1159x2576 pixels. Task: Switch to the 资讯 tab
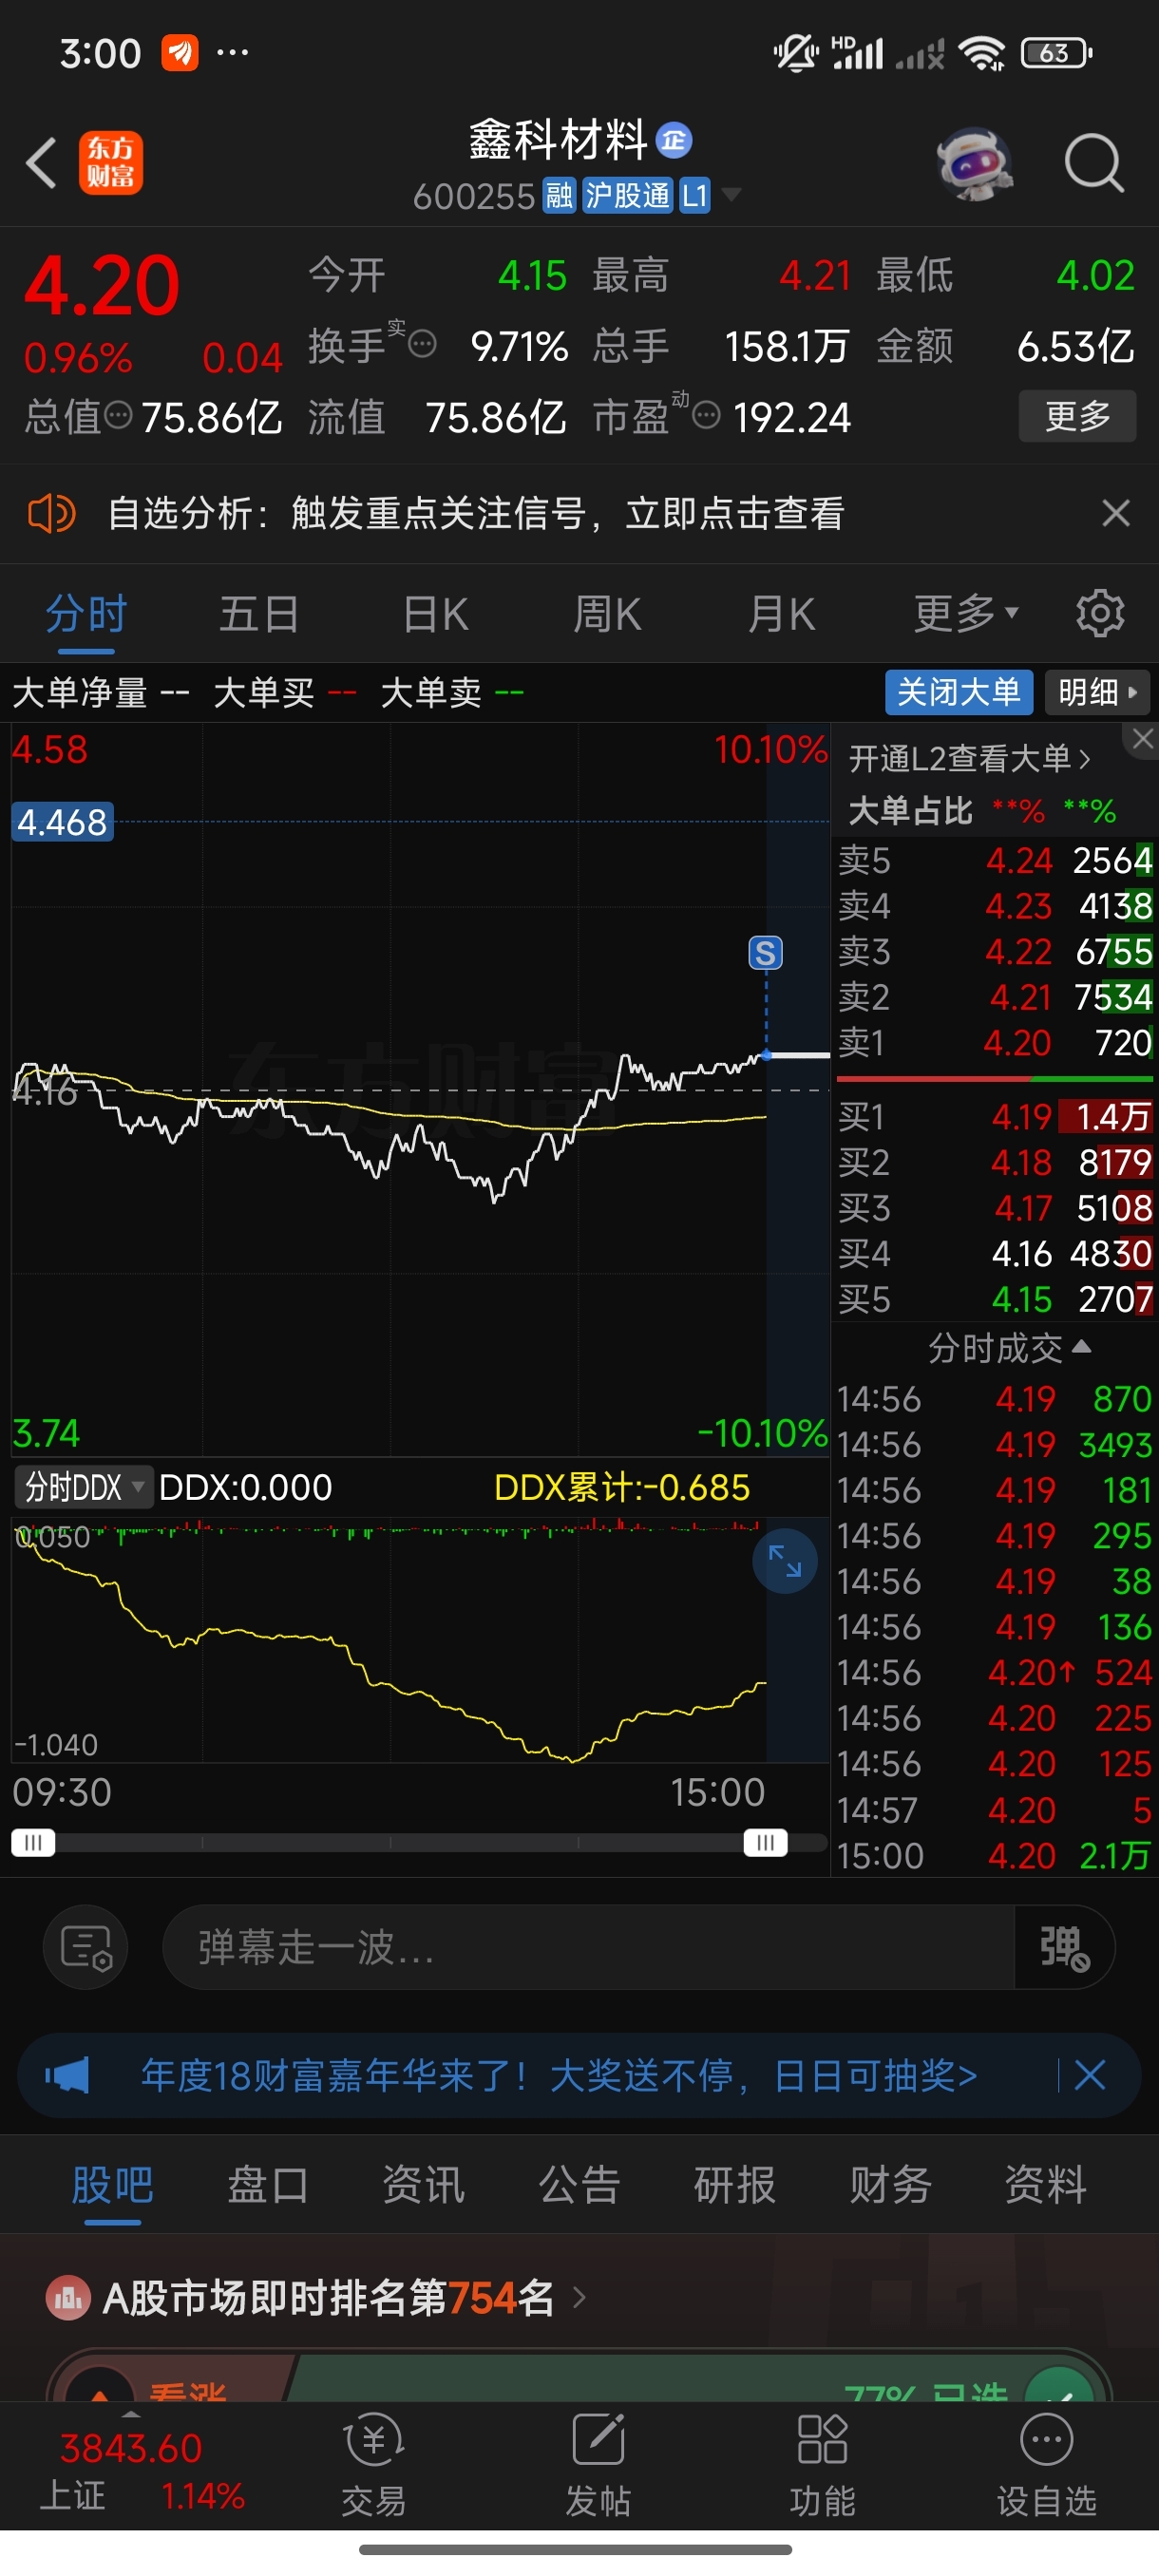tap(423, 2185)
